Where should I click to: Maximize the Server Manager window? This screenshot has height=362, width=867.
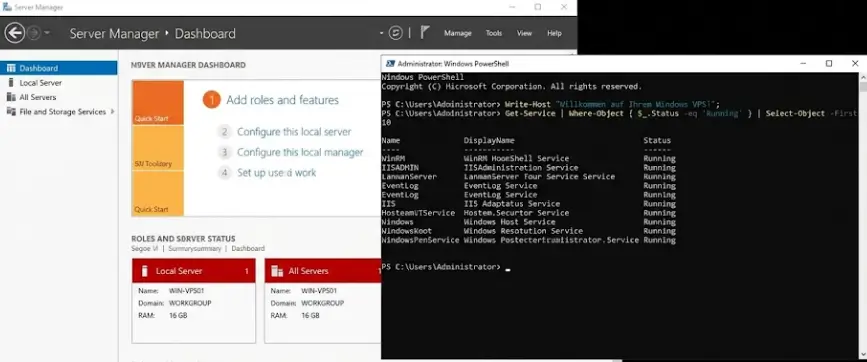tap(537, 7)
